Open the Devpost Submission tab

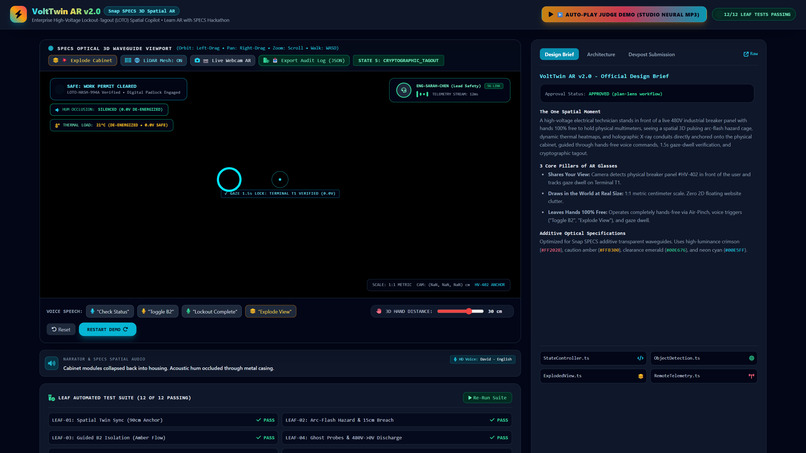[x=651, y=54]
